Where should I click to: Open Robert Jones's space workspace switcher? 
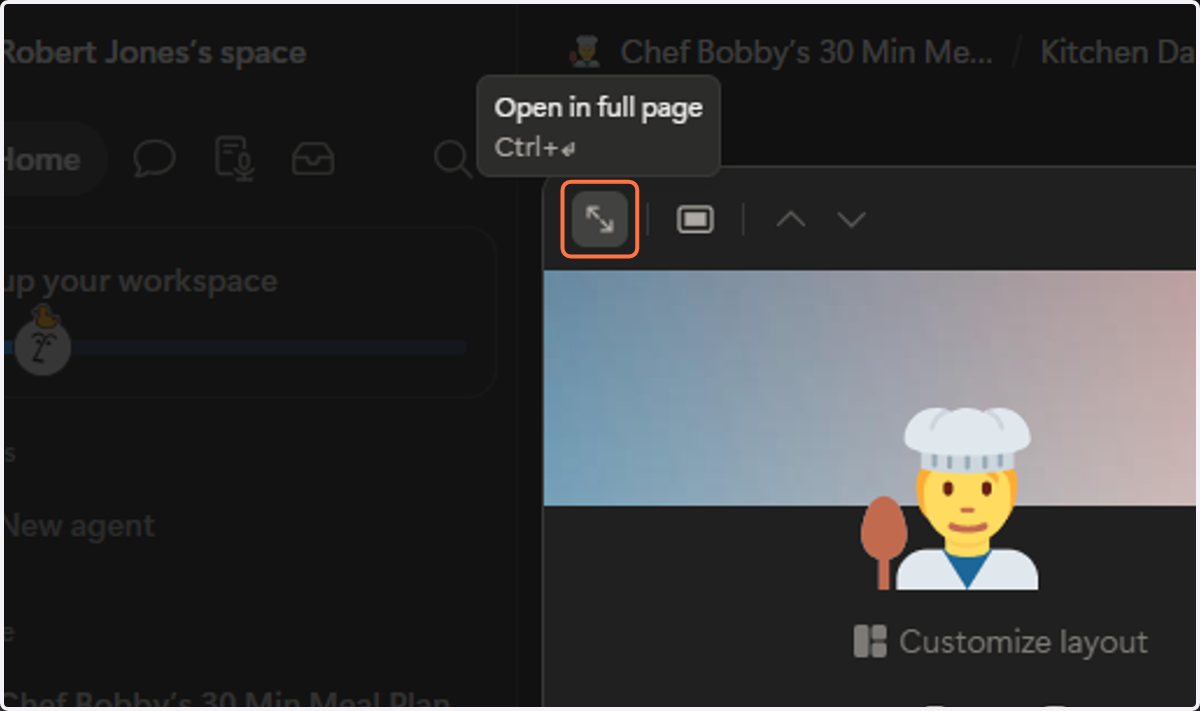click(153, 52)
